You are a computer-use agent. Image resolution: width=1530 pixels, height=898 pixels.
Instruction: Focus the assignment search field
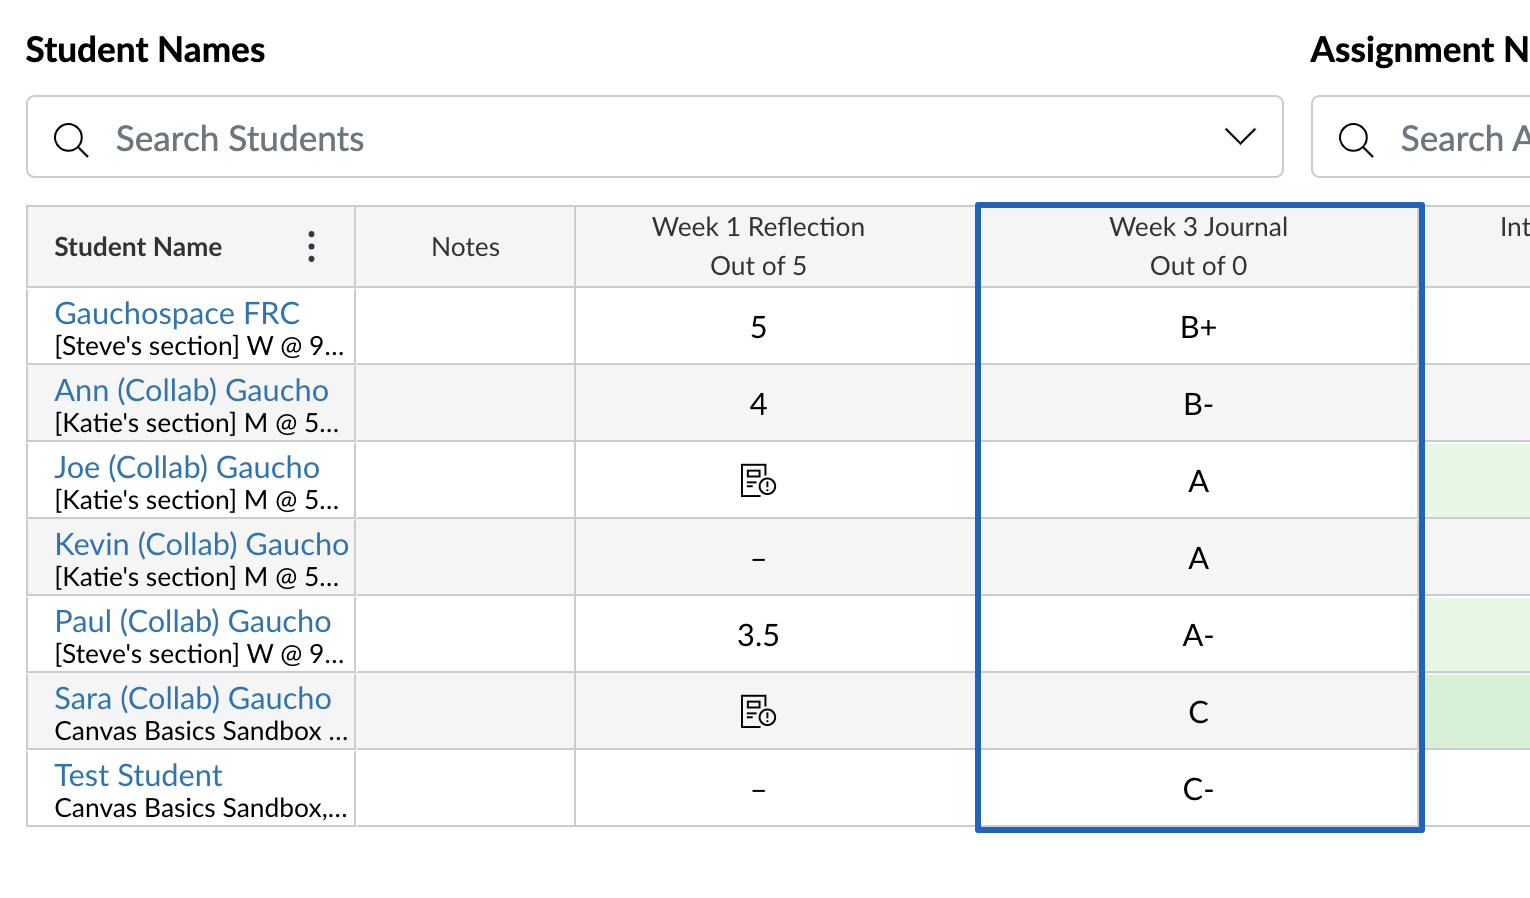coord(1421,137)
